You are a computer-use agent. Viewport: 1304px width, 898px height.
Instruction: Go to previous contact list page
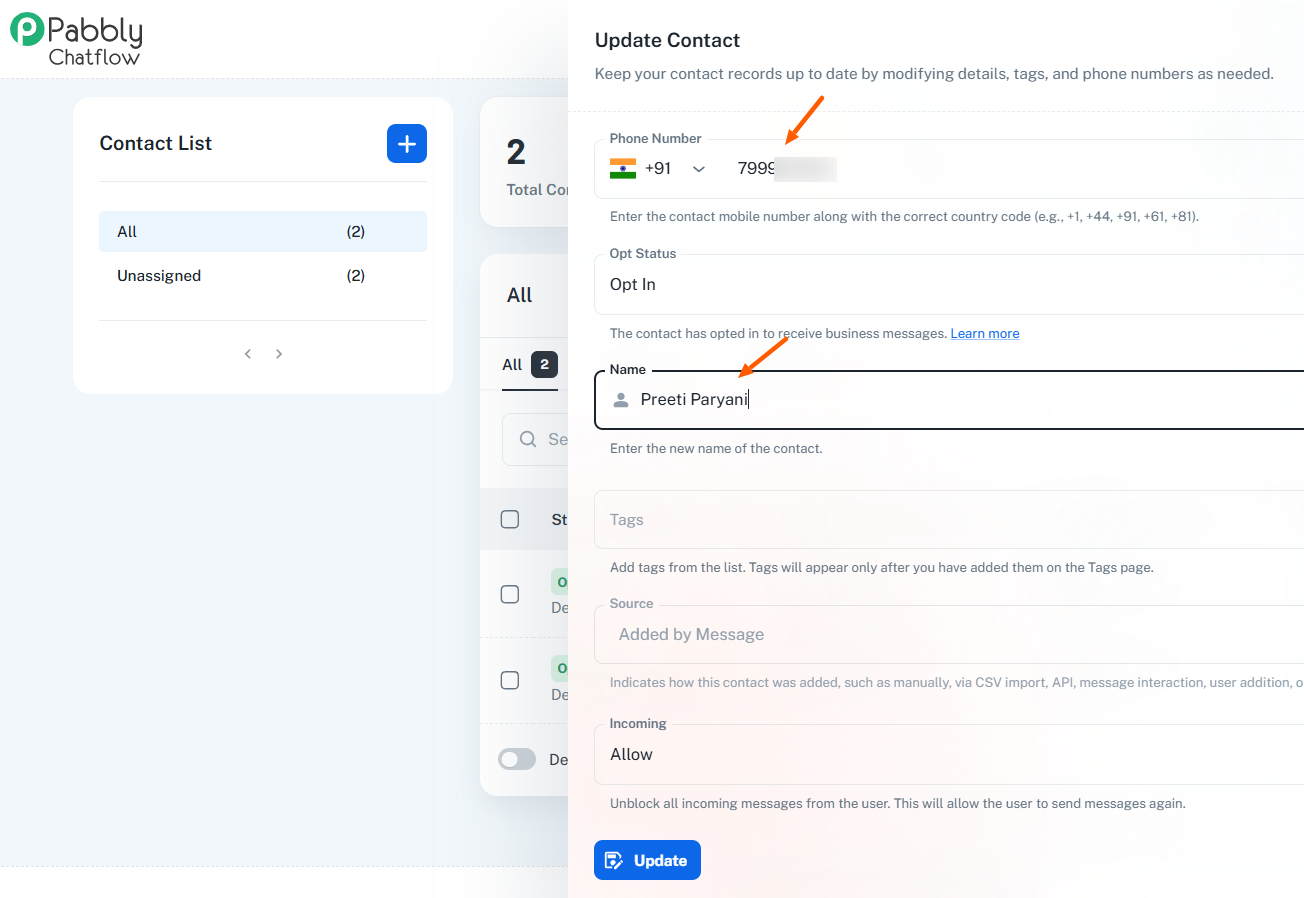248,354
